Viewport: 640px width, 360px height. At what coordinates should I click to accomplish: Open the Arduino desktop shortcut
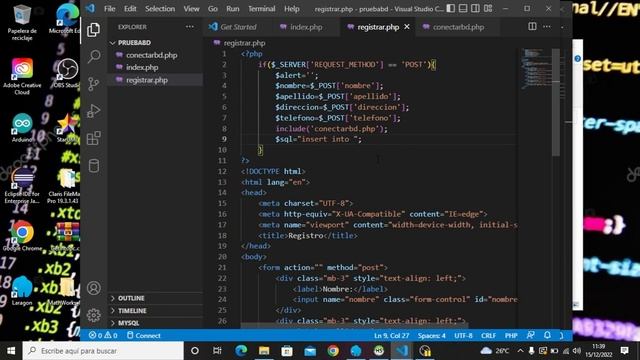(22, 128)
